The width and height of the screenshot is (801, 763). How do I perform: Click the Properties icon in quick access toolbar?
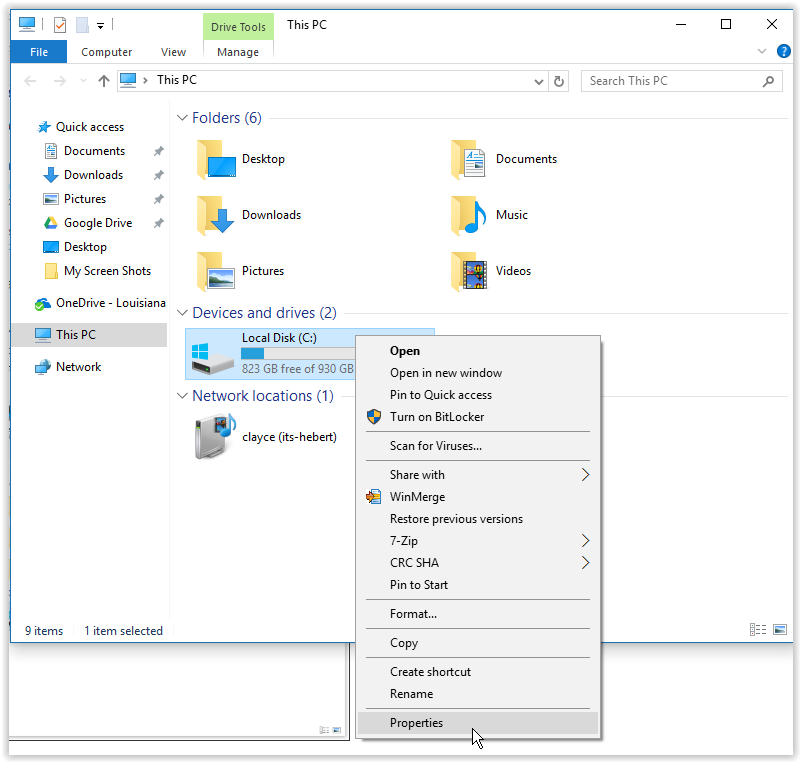click(x=60, y=25)
